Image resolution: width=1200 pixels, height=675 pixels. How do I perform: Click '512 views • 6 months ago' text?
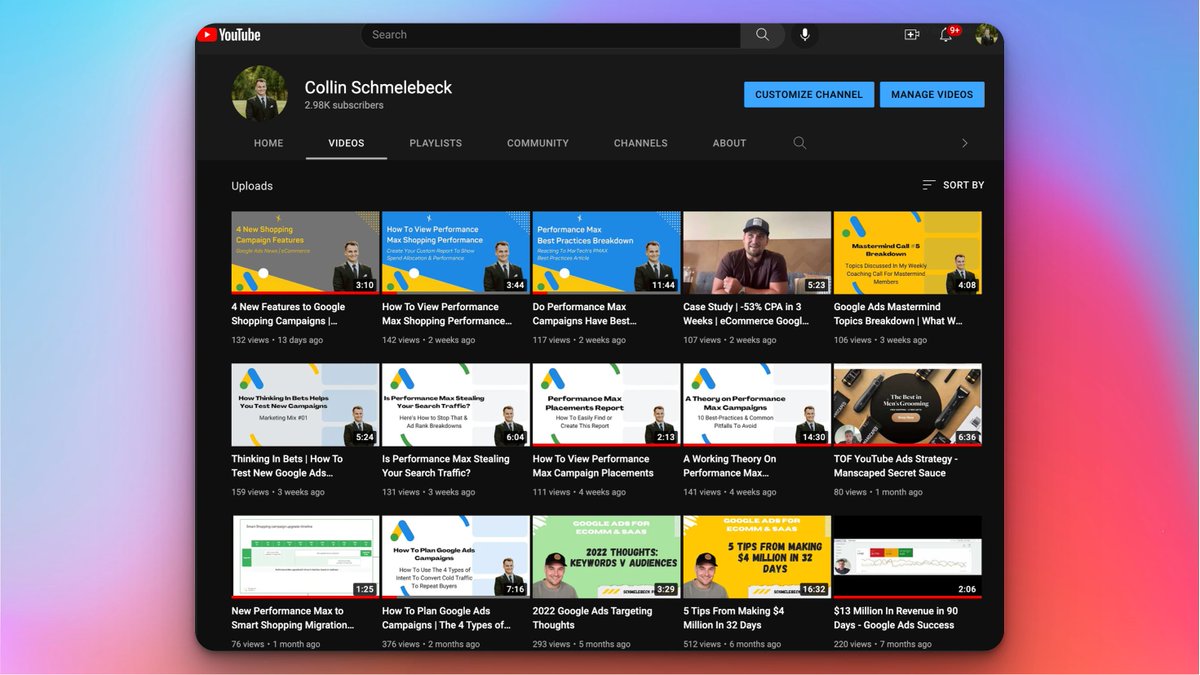(x=732, y=644)
